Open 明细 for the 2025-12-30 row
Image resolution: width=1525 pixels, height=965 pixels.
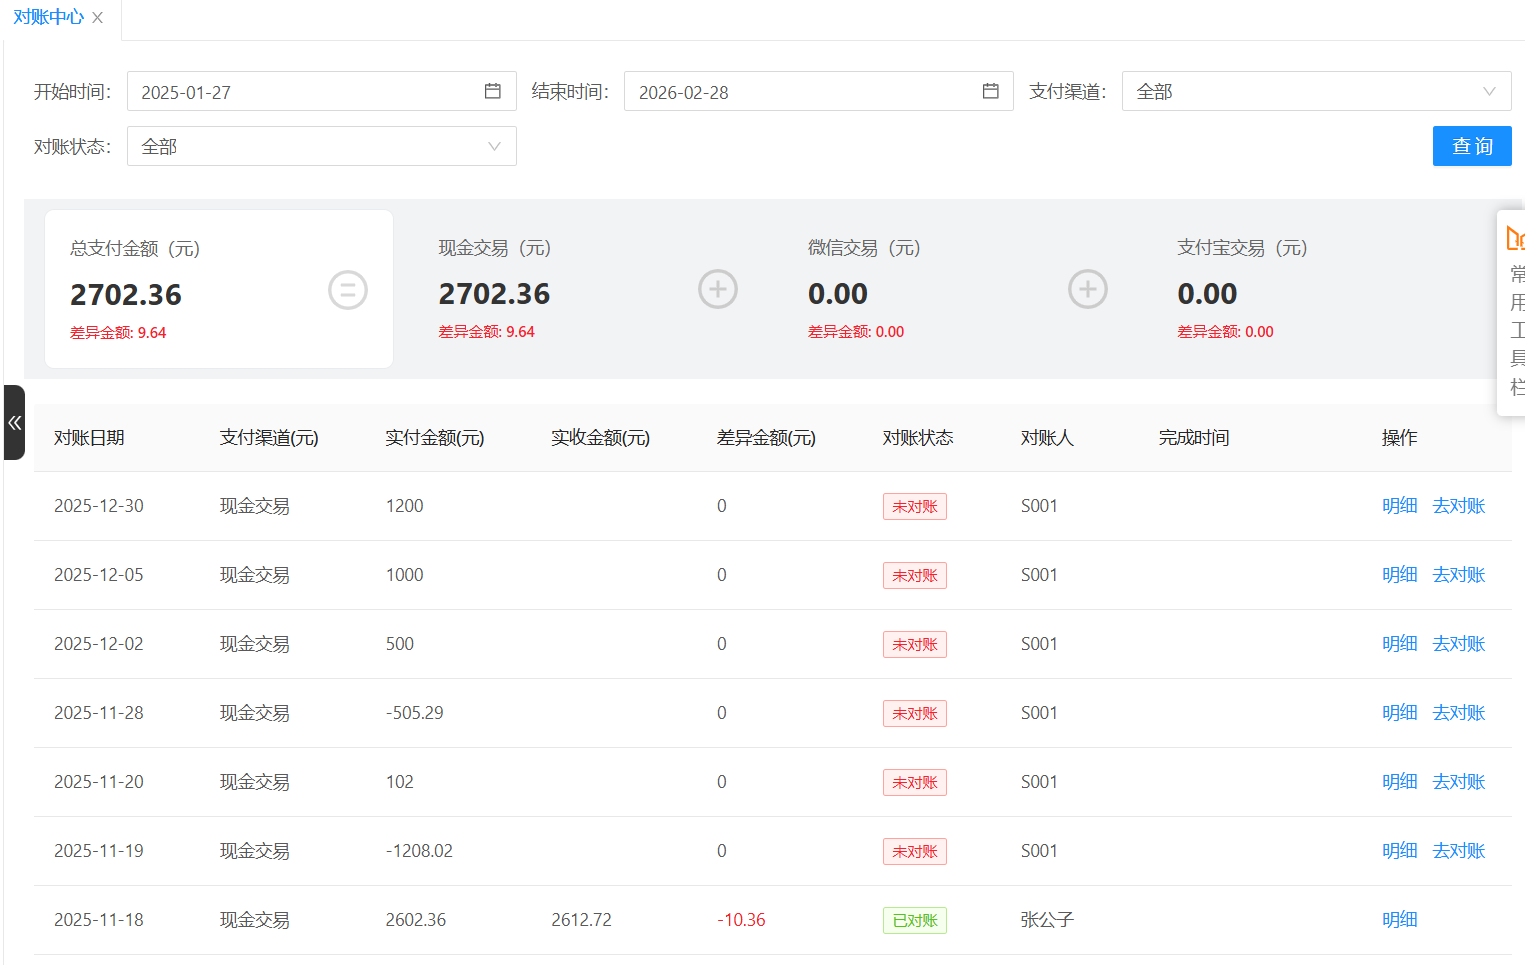point(1399,506)
